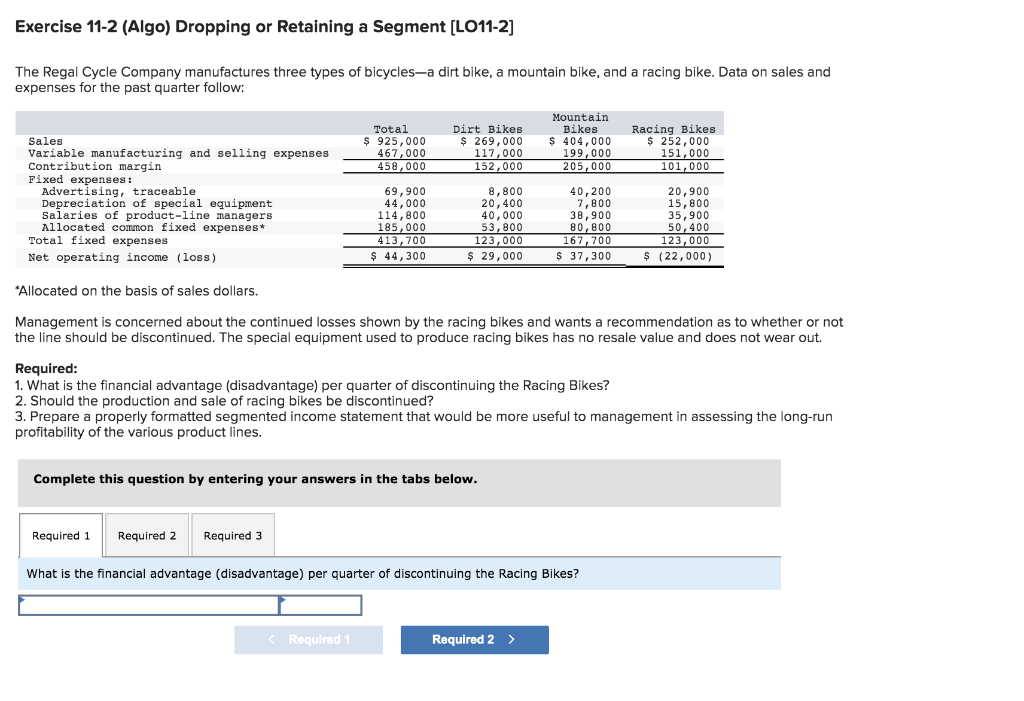Click the blue Required 2 next button

pos(475,640)
